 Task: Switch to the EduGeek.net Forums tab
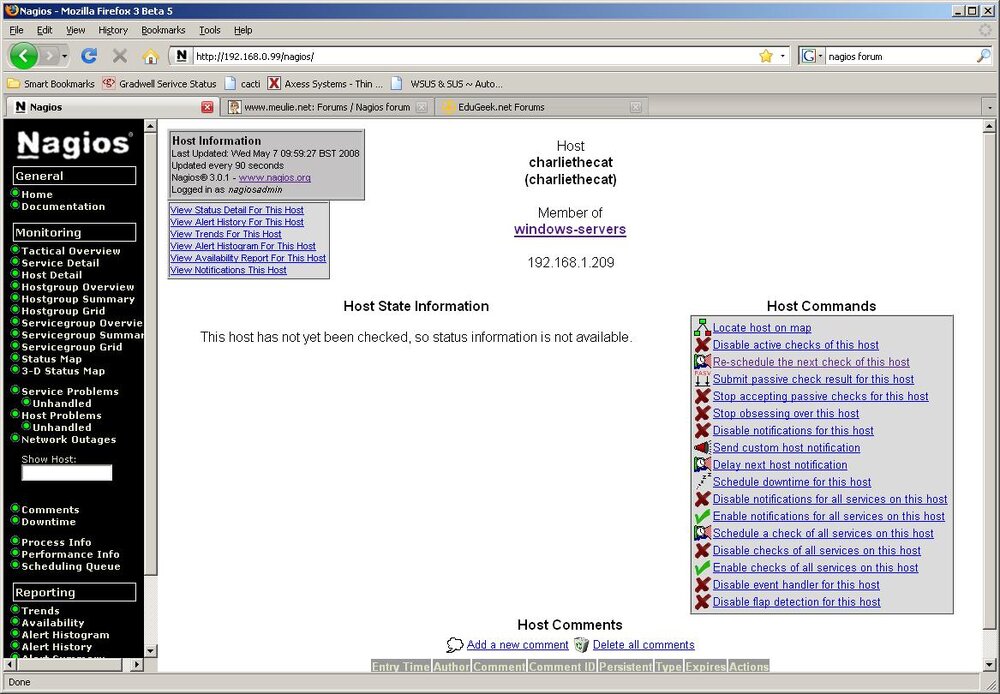pyautogui.click(x=541, y=107)
